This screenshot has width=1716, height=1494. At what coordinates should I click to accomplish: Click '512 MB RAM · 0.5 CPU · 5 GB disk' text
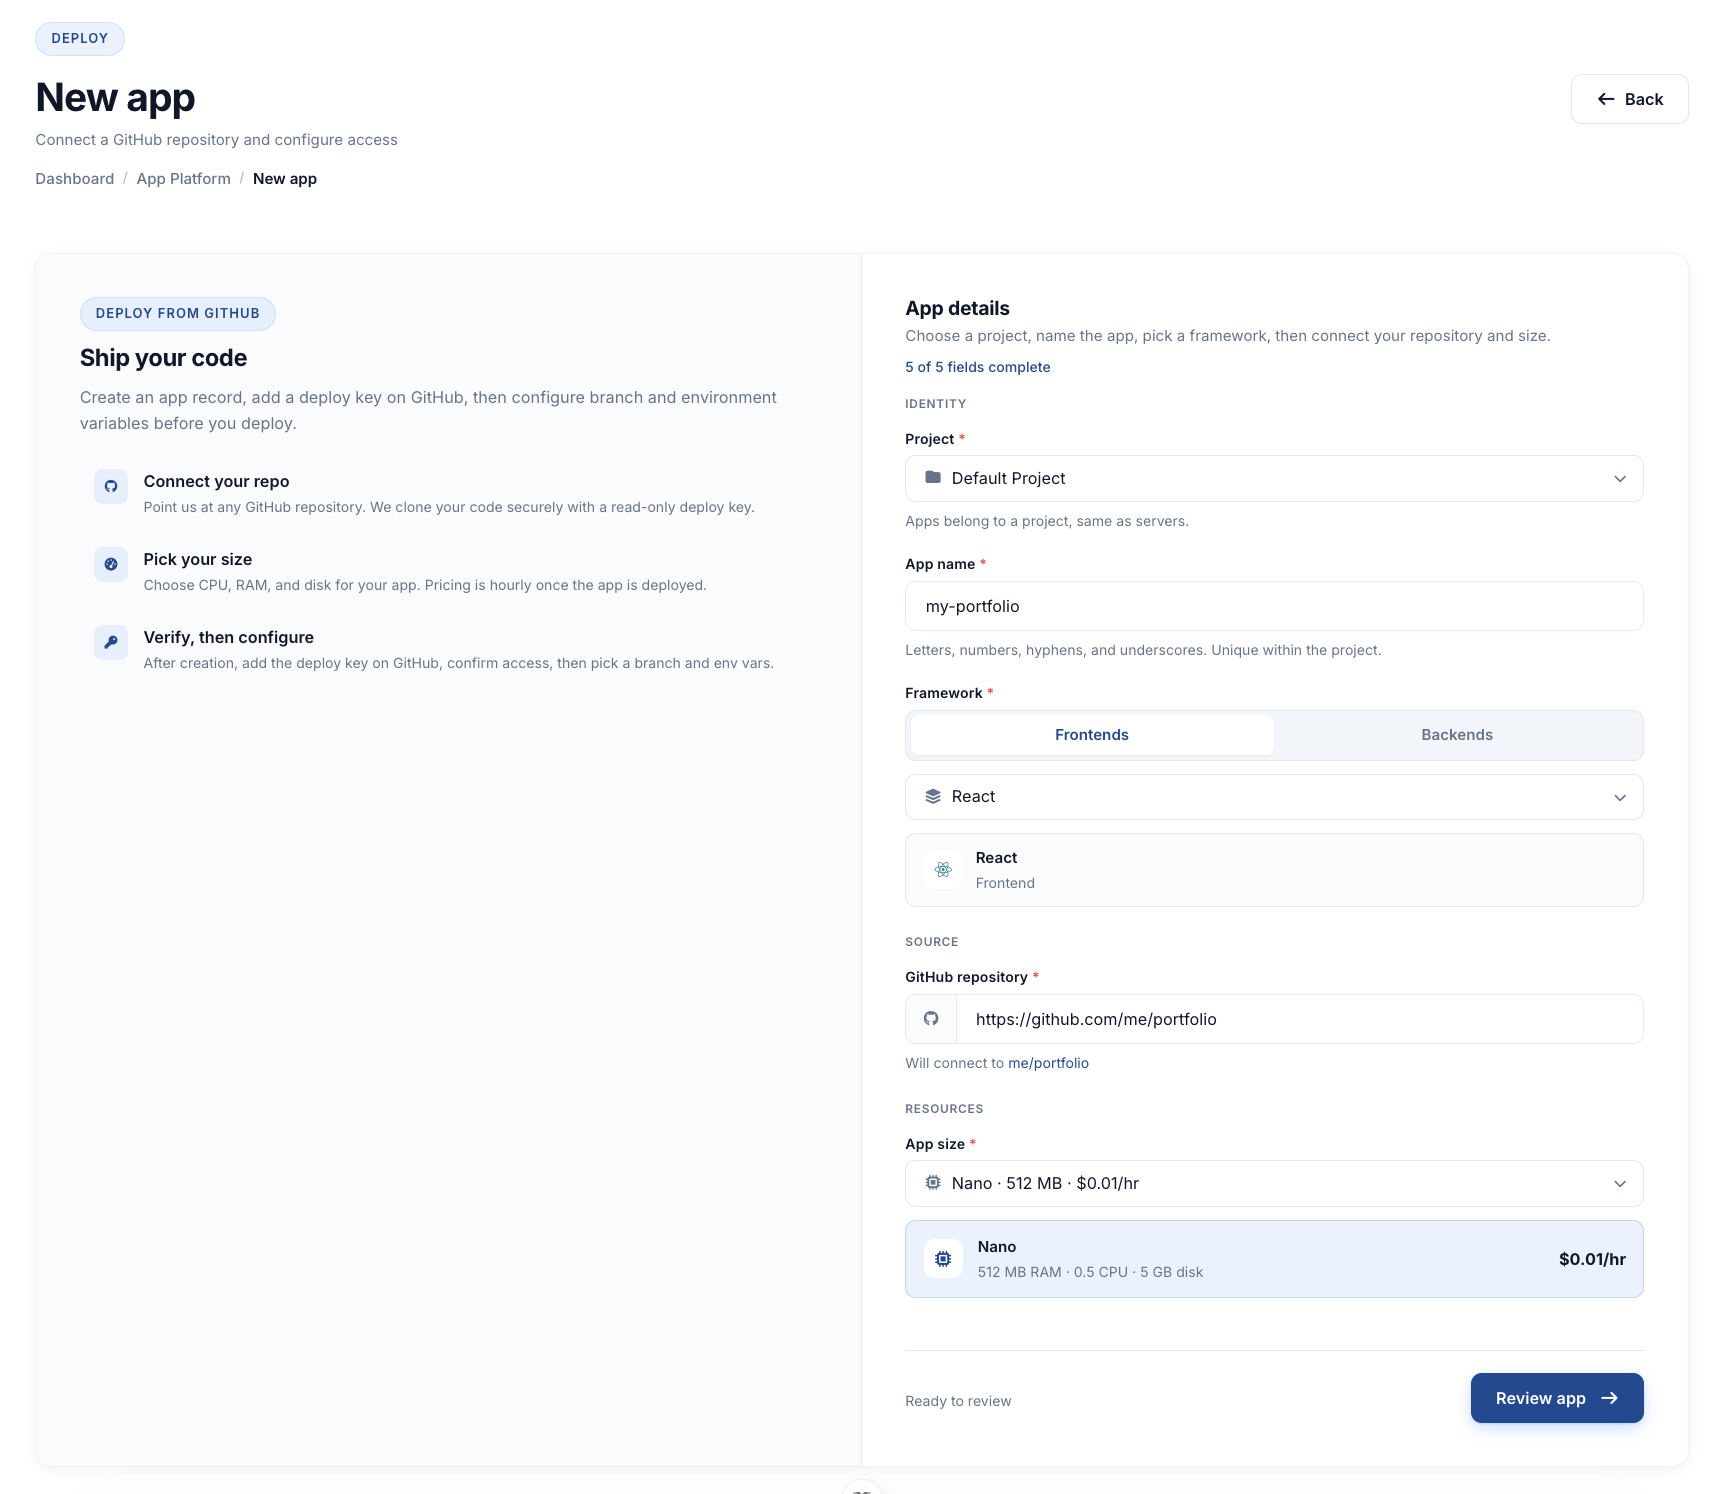click(1090, 1272)
